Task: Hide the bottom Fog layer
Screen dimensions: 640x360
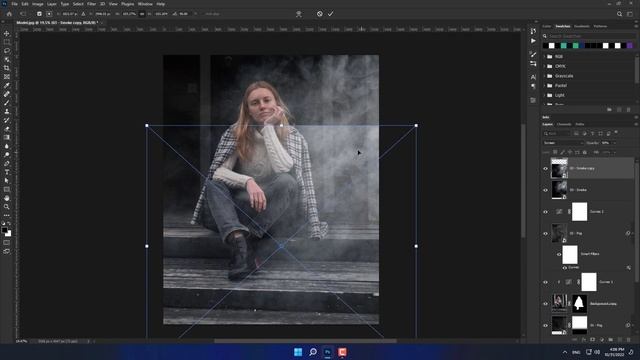Action: 545,325
